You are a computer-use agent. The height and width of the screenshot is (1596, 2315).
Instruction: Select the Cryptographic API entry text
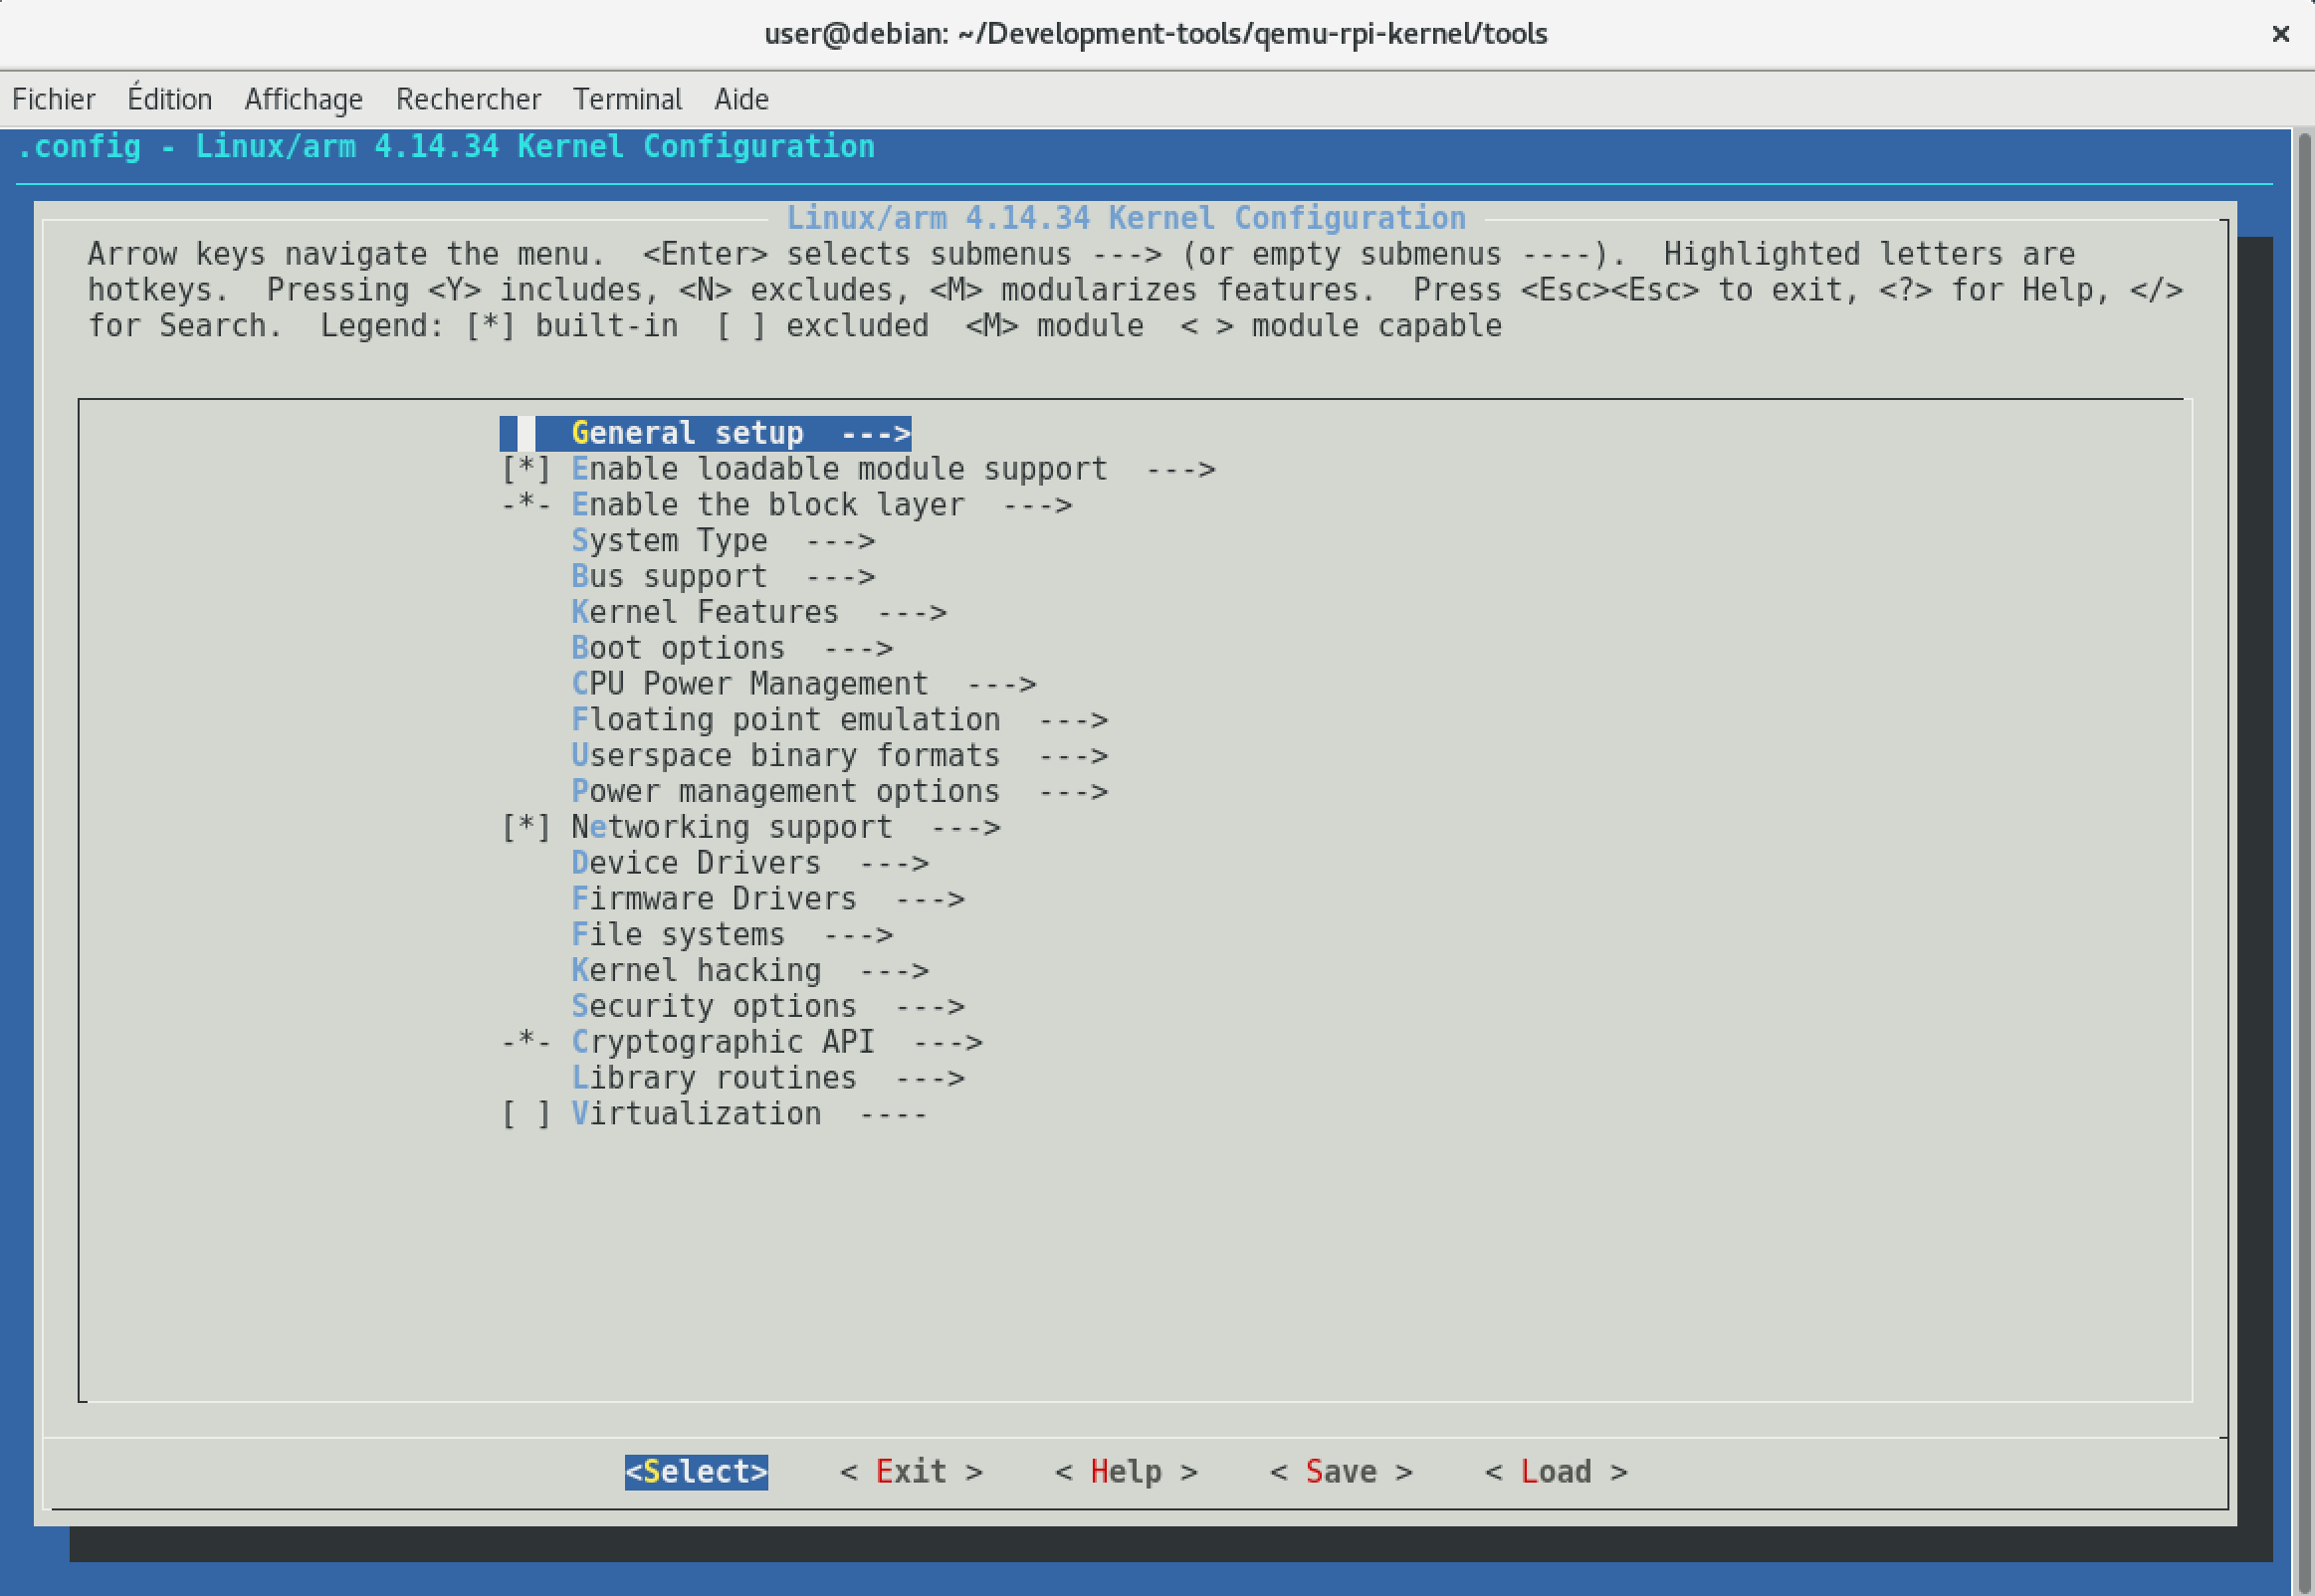723,1042
